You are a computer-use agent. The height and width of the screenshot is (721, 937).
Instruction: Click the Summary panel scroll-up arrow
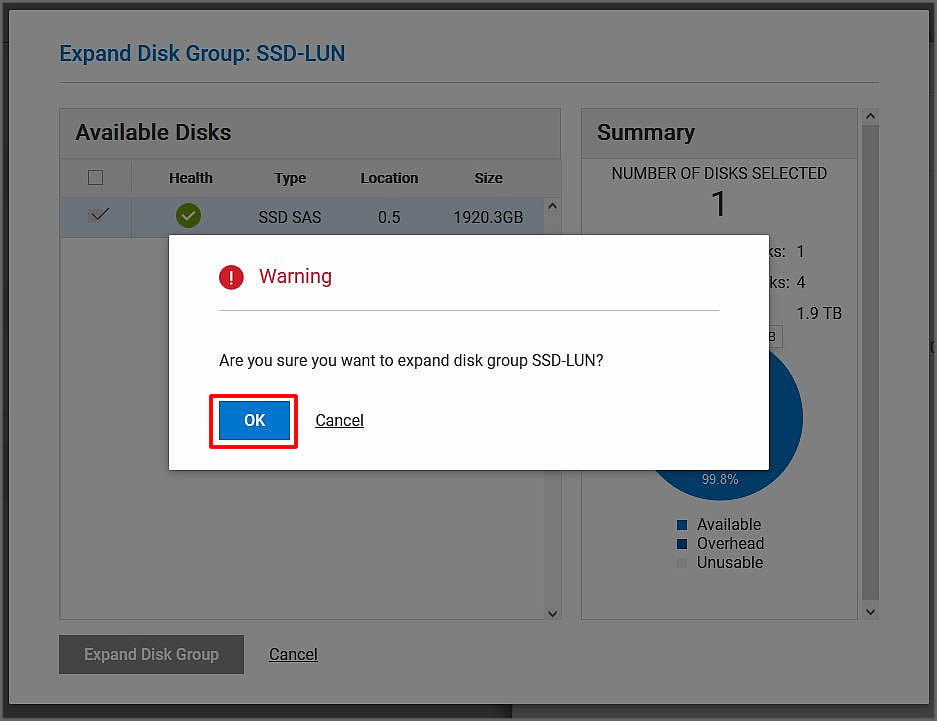[x=870, y=117]
